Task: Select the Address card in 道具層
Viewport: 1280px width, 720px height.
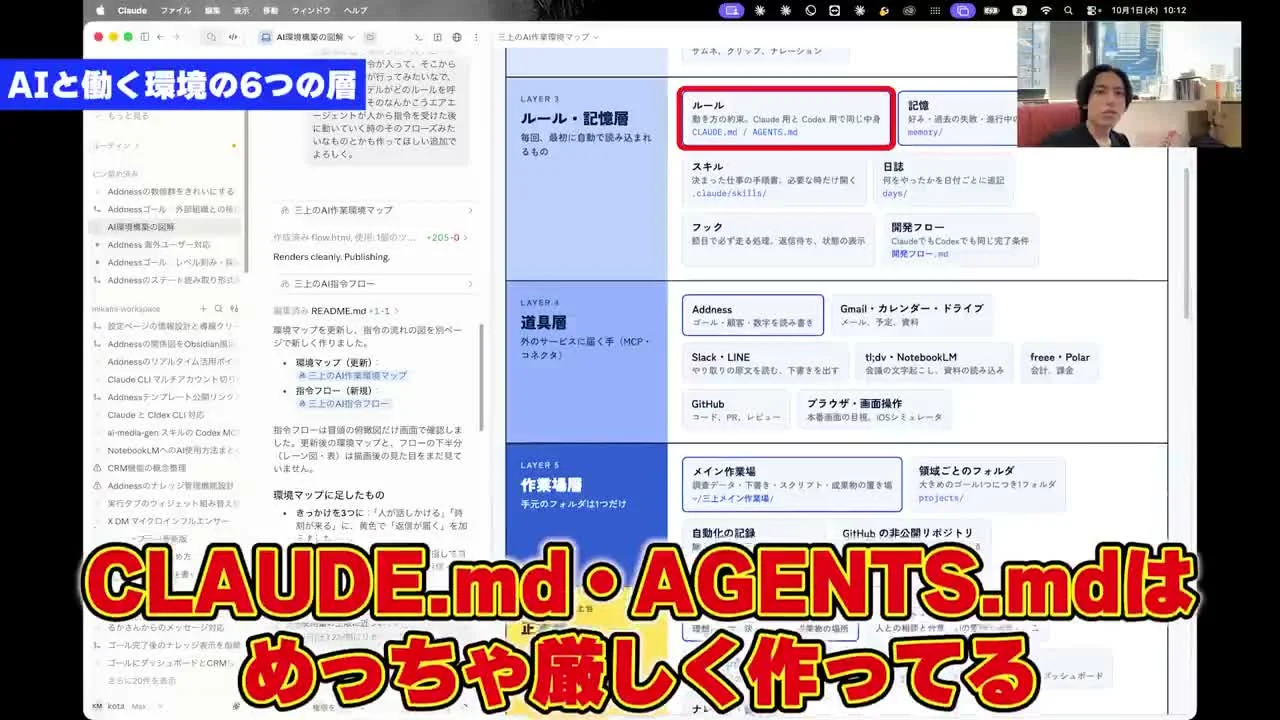Action: (x=753, y=315)
